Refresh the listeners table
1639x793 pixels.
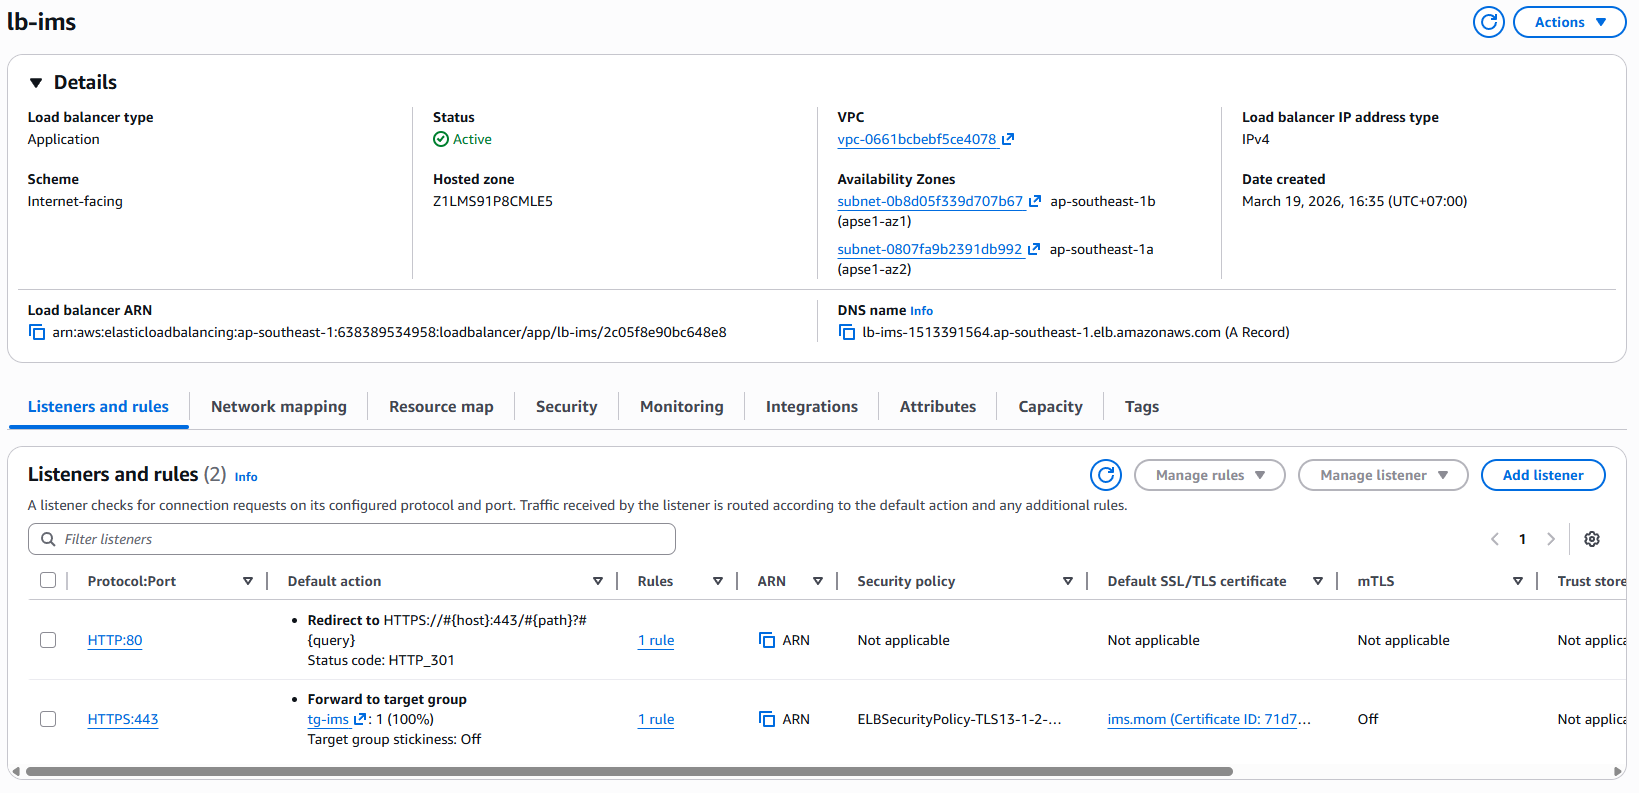[x=1106, y=475]
